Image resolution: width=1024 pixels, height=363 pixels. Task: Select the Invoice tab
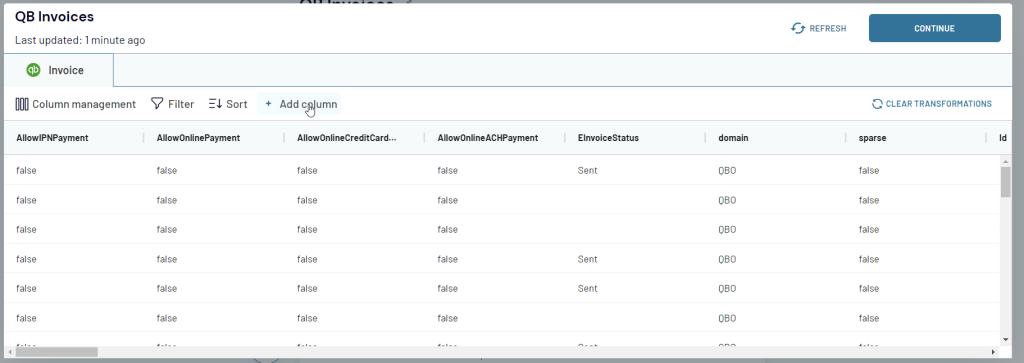59,70
